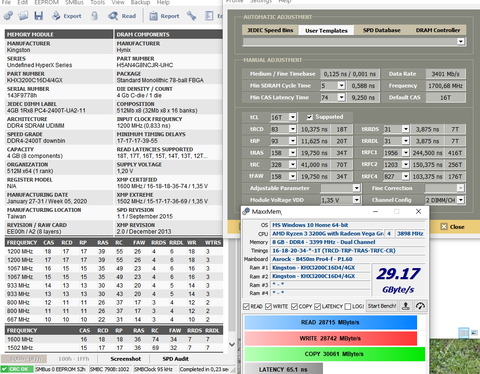
Task: Save dump using the floppy disk icon
Action: tap(39, 16)
